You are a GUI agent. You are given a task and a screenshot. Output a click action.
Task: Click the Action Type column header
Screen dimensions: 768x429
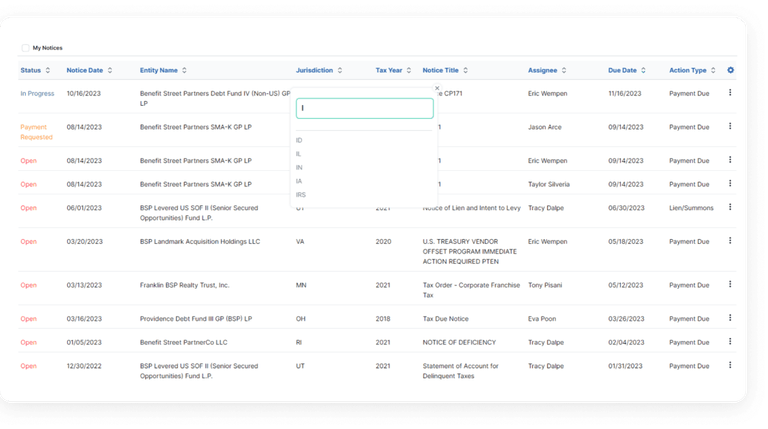[688, 71]
